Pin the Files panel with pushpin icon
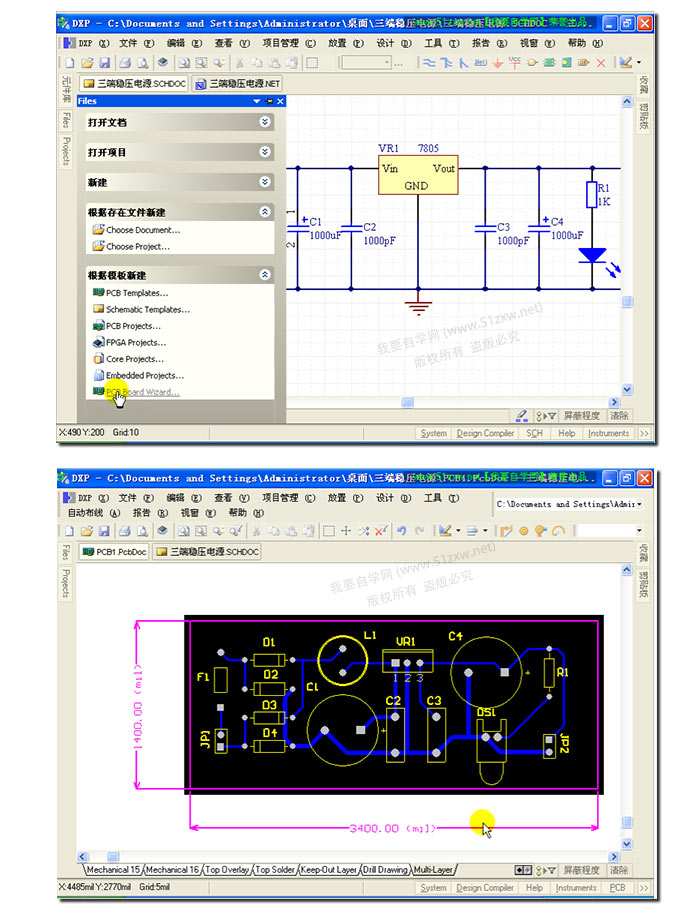The height and width of the screenshot is (919, 700). point(269,101)
